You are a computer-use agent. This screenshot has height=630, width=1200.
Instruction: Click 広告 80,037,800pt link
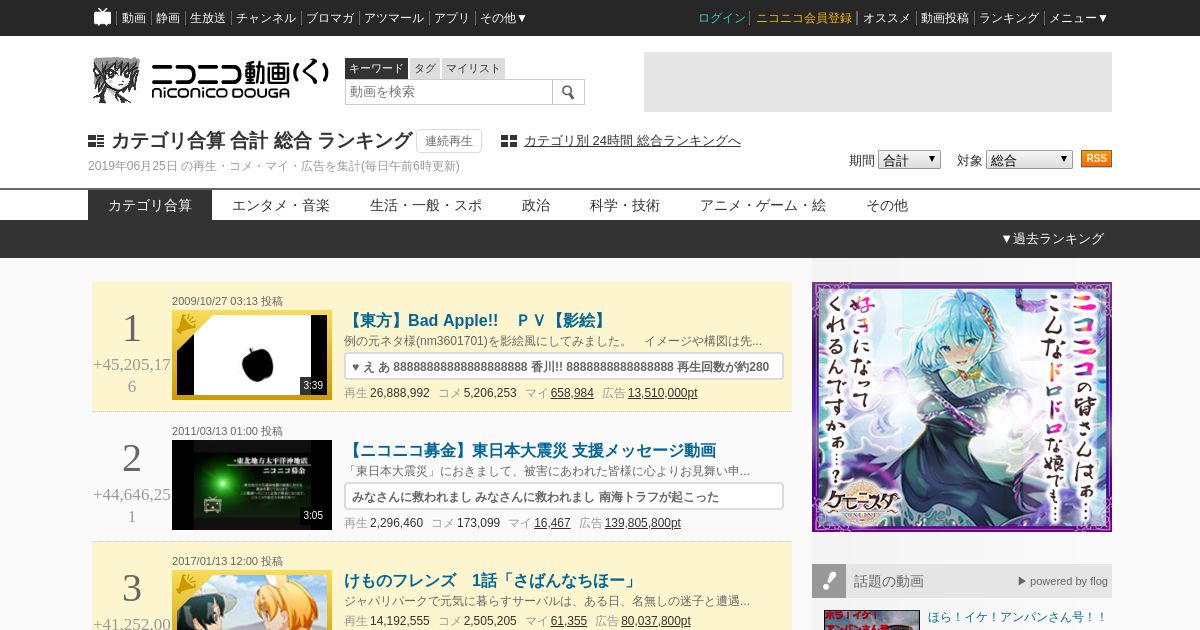(x=656, y=621)
